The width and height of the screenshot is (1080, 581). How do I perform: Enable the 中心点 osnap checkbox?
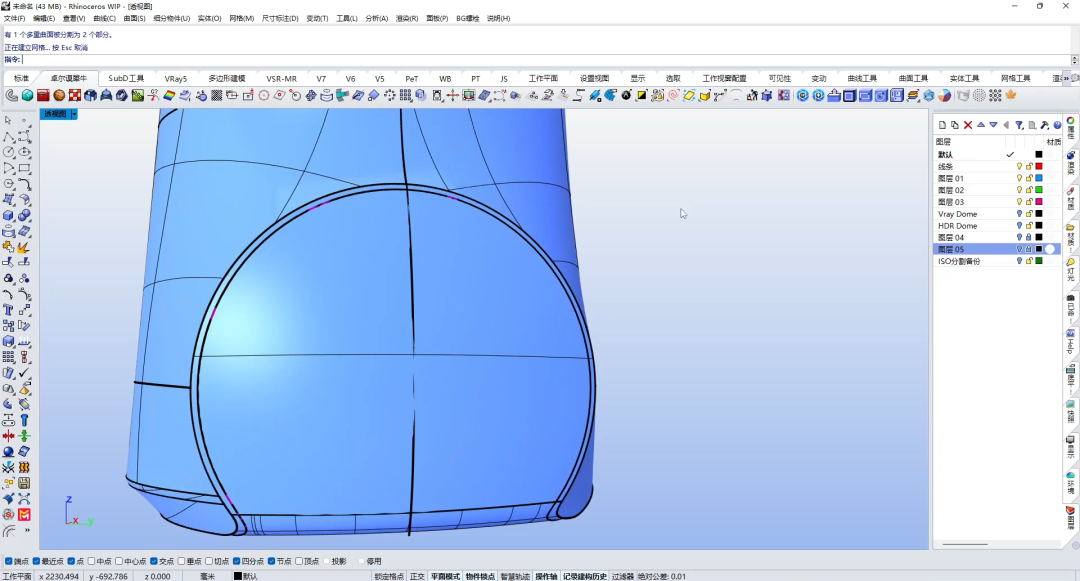pos(119,562)
